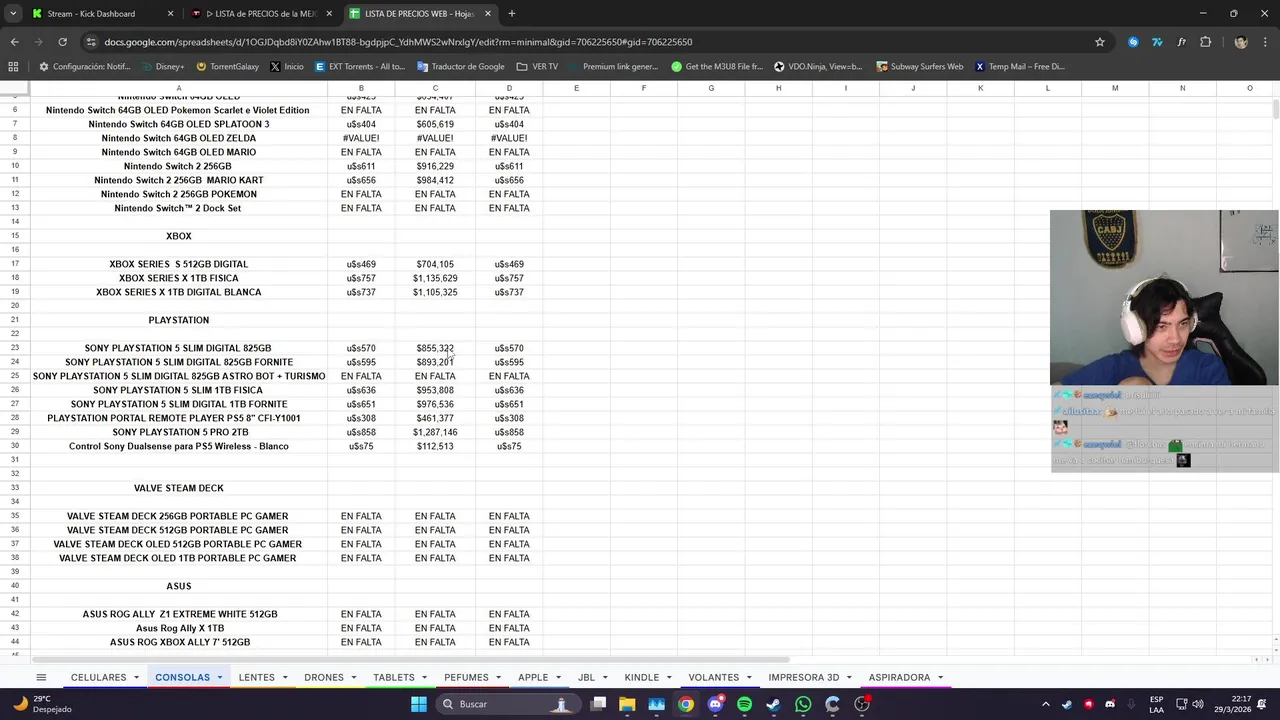Open File Explorer from the taskbar
1280x720 pixels.
tap(627, 704)
